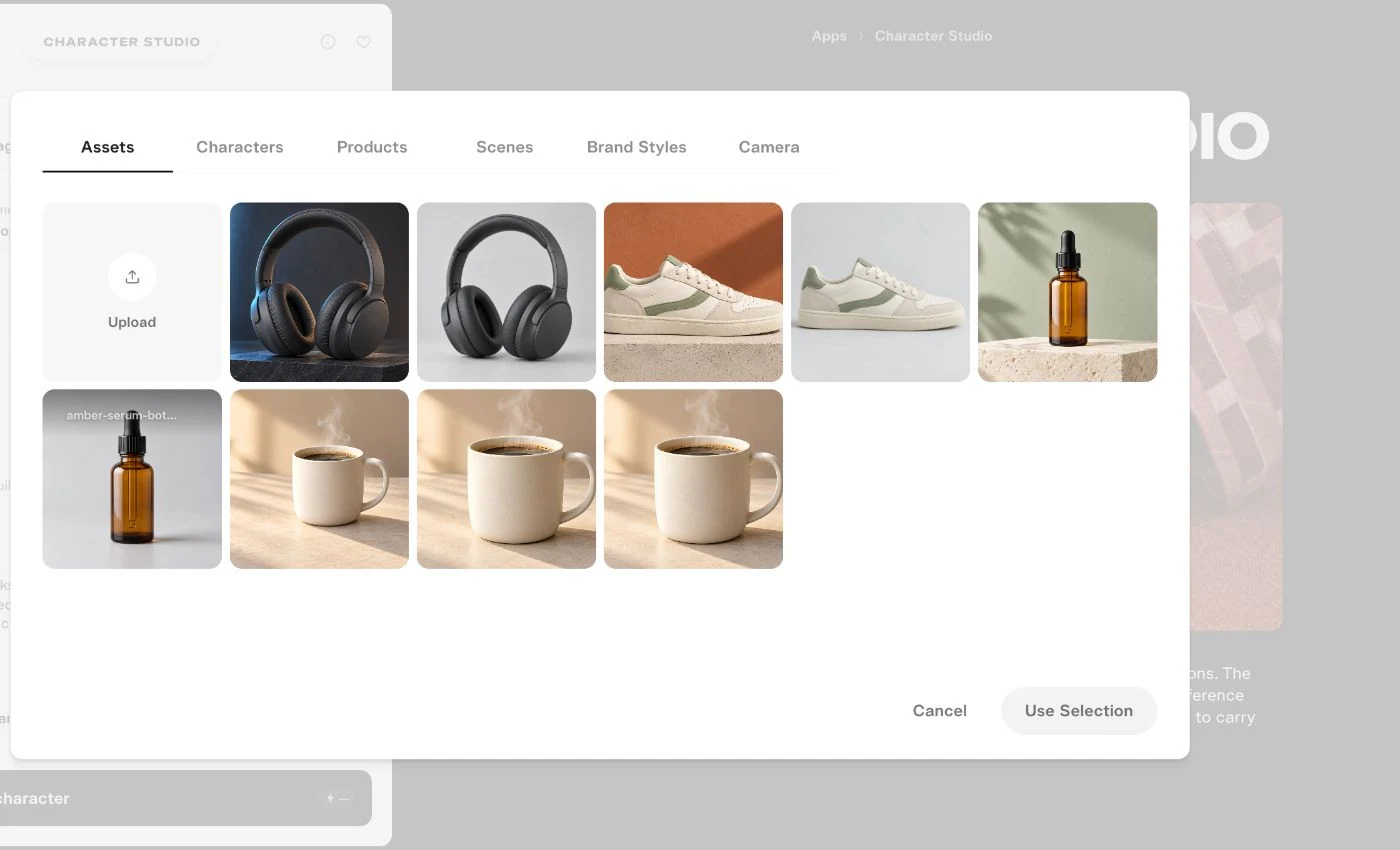Select sneaker thumbnail on gray background
The image size is (1400, 850).
pos(880,292)
